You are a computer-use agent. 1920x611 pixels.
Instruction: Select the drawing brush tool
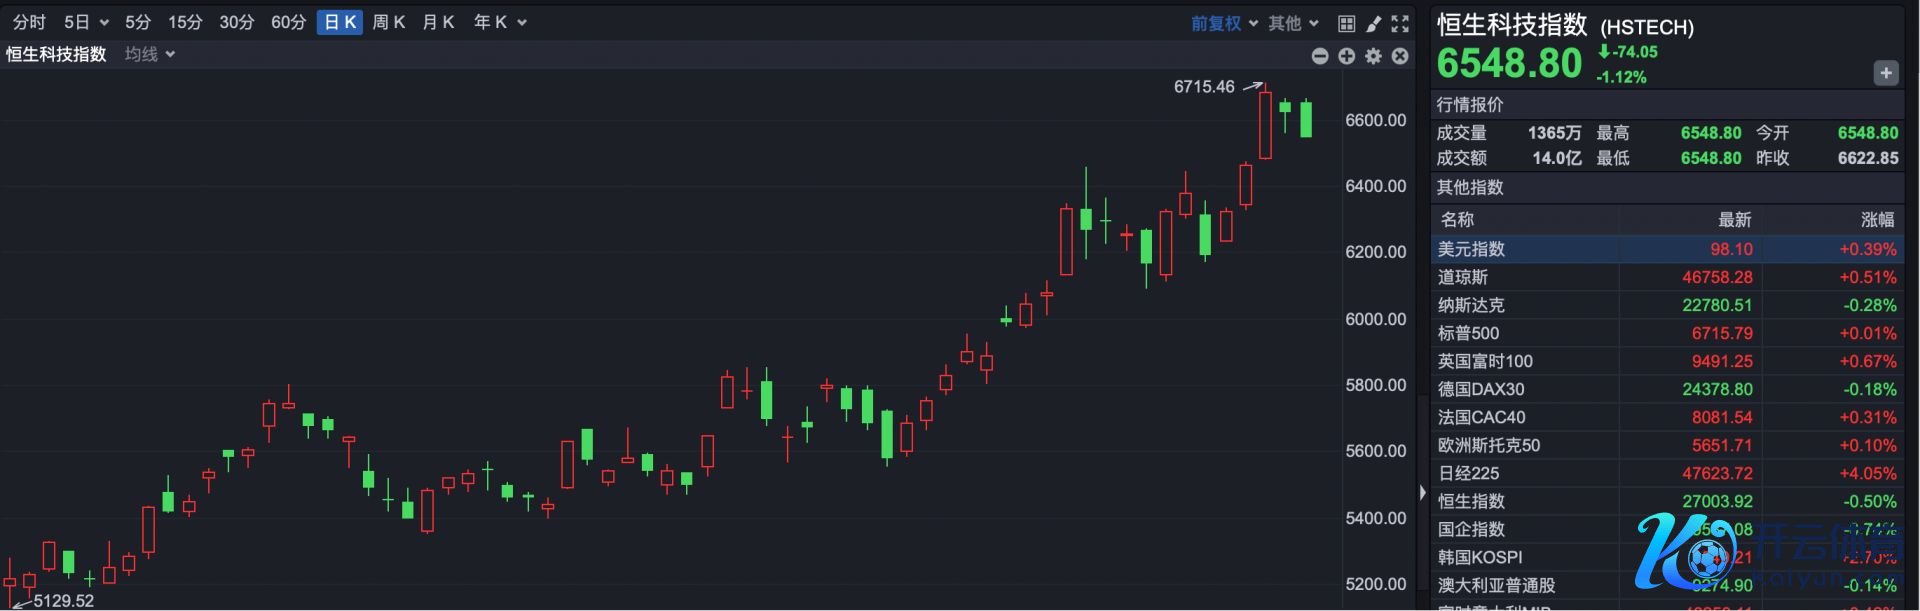pyautogui.click(x=1374, y=23)
